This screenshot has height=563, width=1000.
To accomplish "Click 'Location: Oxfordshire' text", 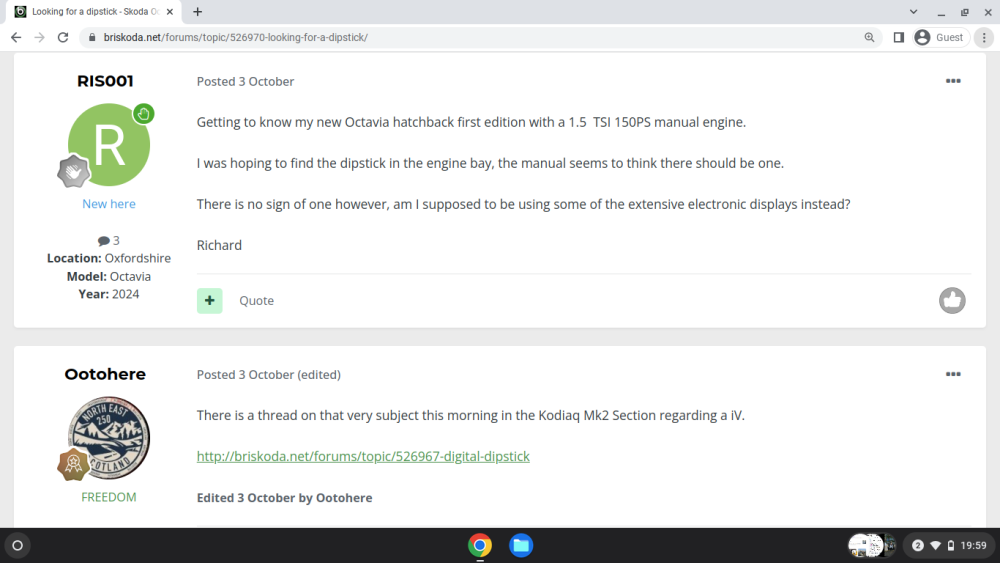I will [x=108, y=258].
